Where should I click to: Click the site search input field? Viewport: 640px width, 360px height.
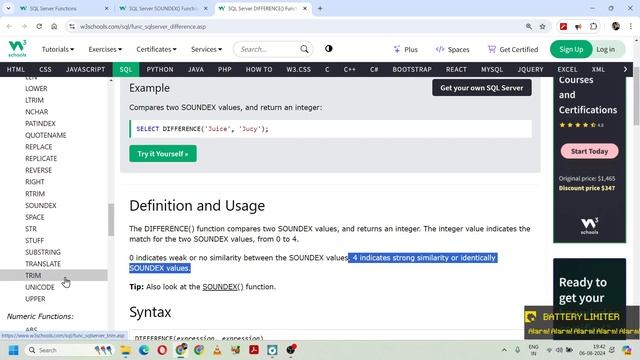pyautogui.click(x=267, y=49)
